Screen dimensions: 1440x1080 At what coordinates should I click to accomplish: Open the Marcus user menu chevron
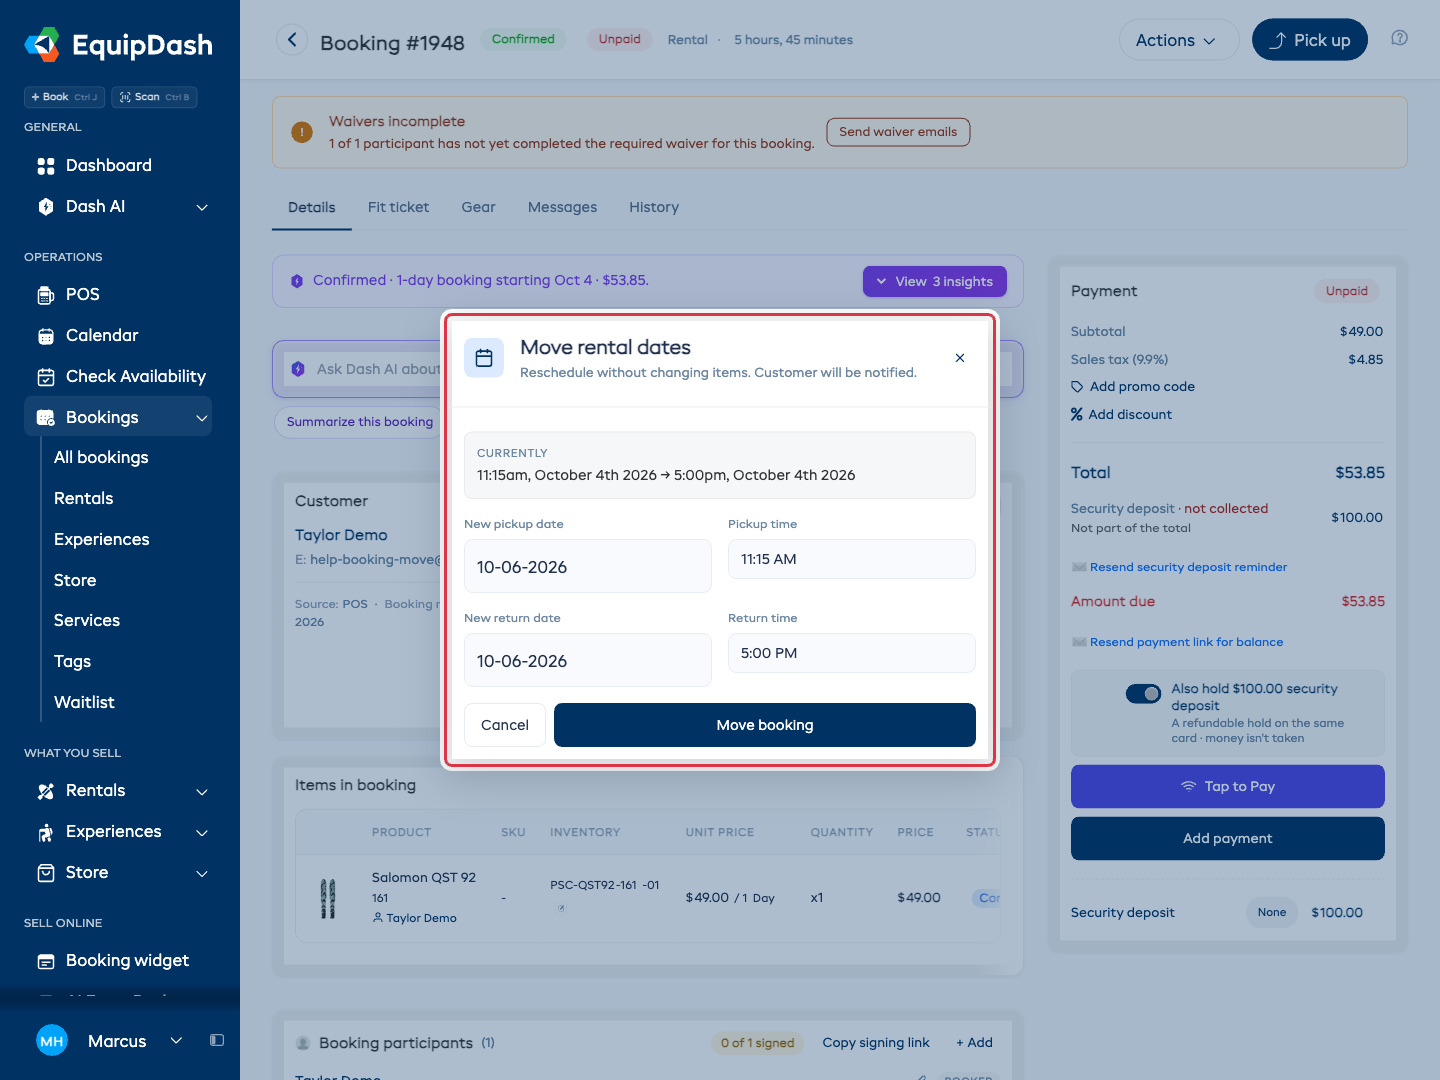coord(176,1041)
